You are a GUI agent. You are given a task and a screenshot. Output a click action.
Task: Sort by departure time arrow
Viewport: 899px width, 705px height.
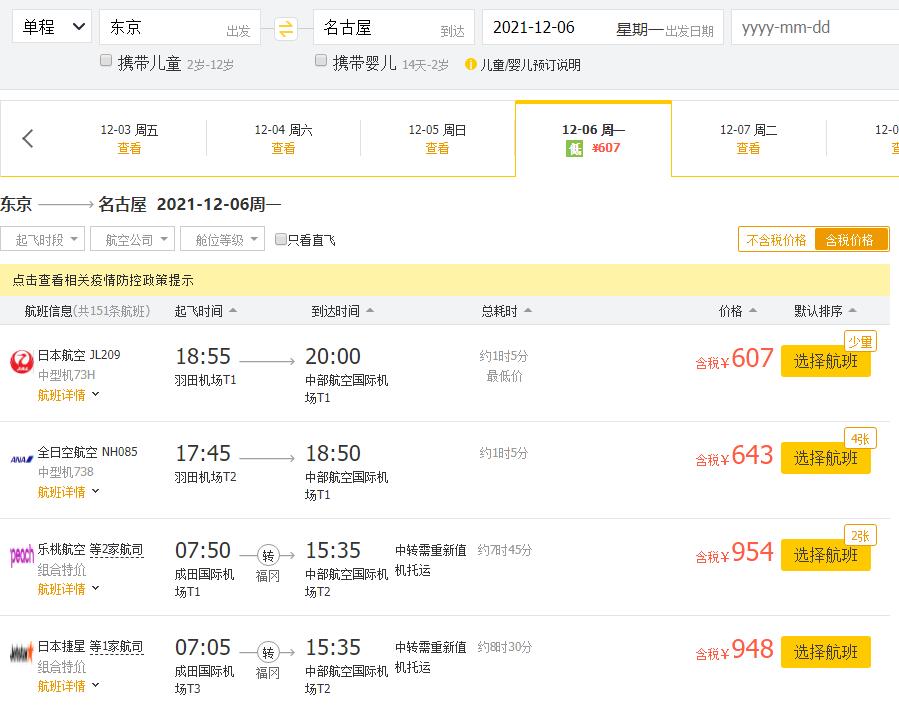[x=233, y=311]
